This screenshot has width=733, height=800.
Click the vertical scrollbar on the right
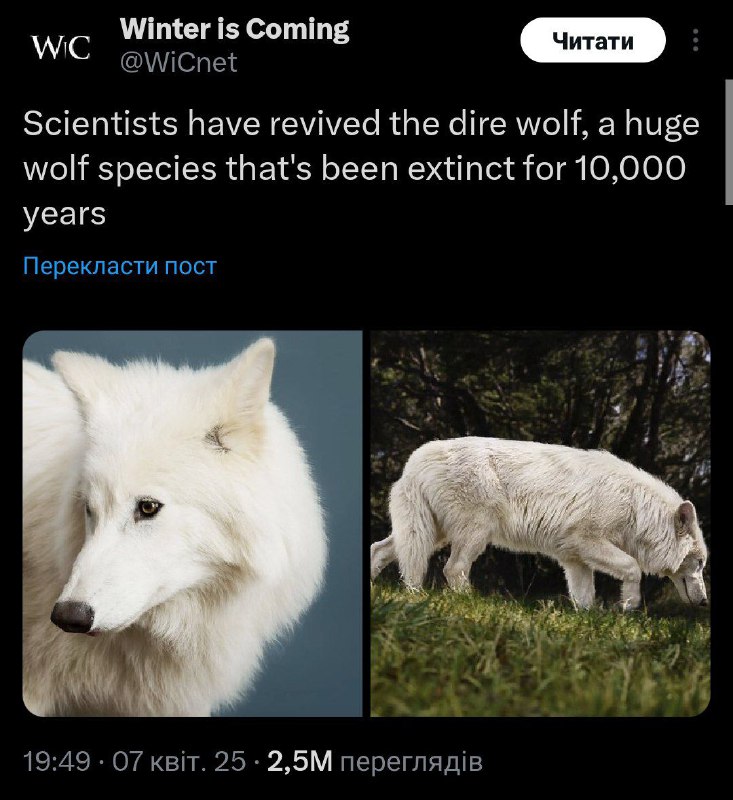click(729, 142)
